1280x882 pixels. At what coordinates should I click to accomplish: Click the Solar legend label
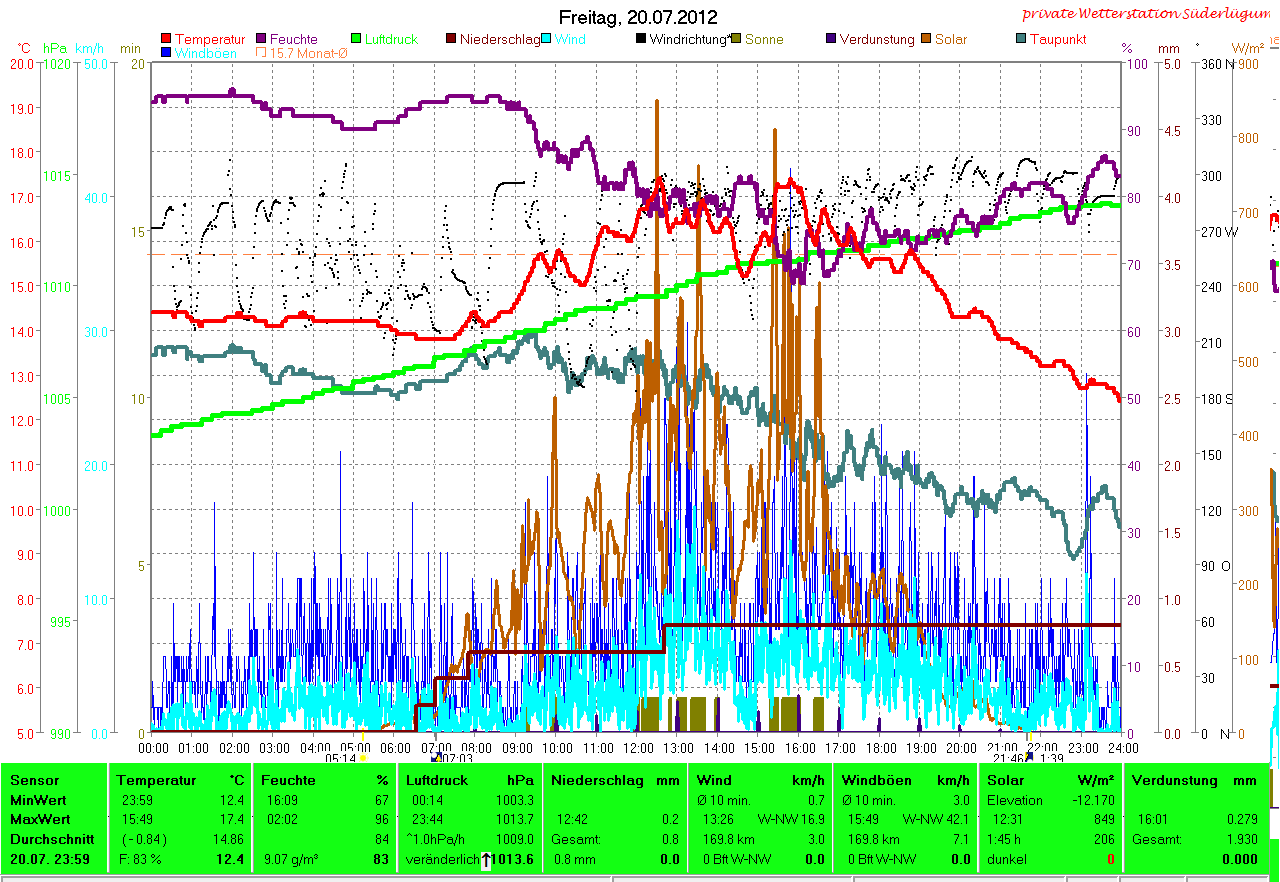[951, 39]
